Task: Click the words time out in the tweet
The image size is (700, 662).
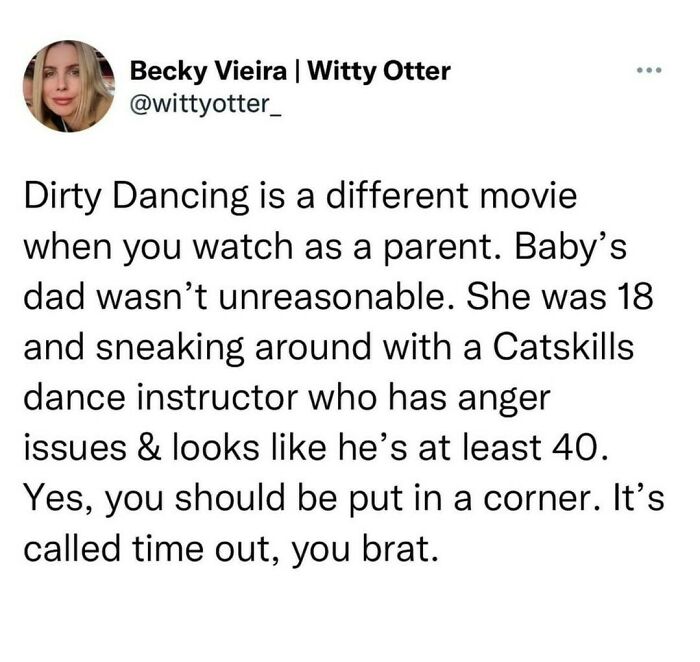Action: point(202,548)
